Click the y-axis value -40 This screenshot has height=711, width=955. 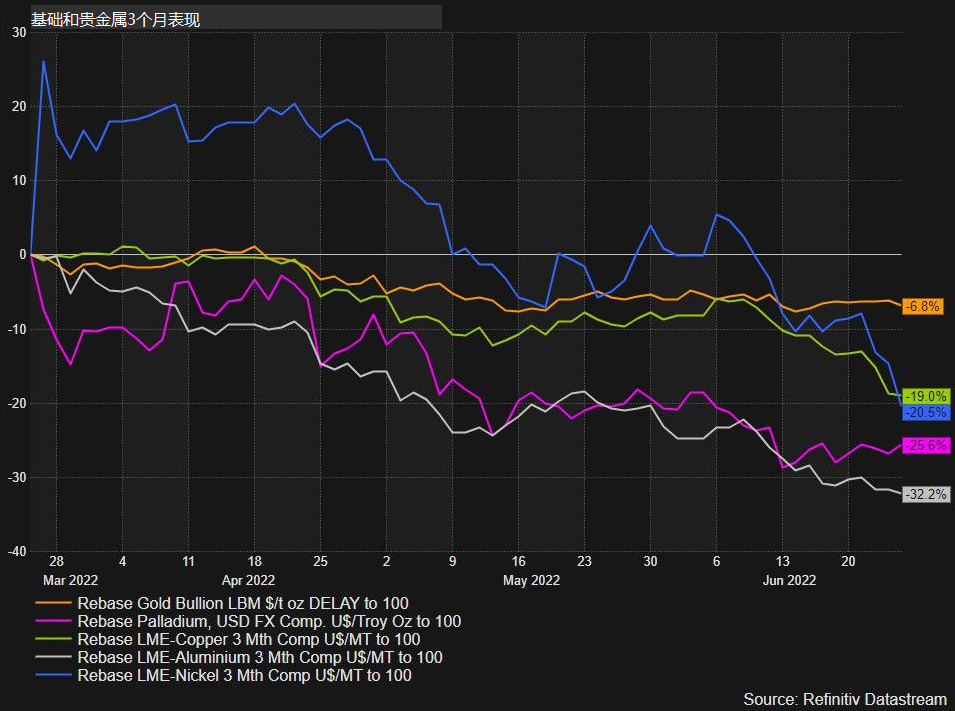[x=17, y=551]
